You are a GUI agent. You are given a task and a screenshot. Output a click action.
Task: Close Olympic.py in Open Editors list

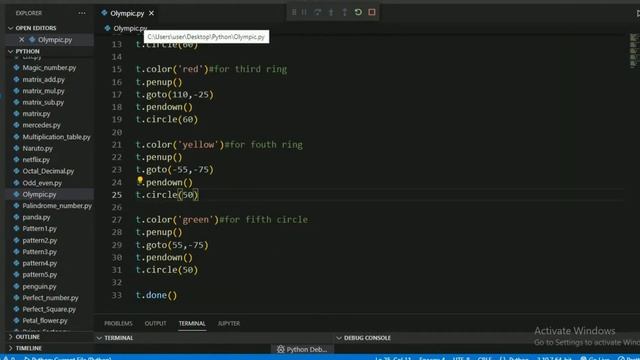[22, 40]
